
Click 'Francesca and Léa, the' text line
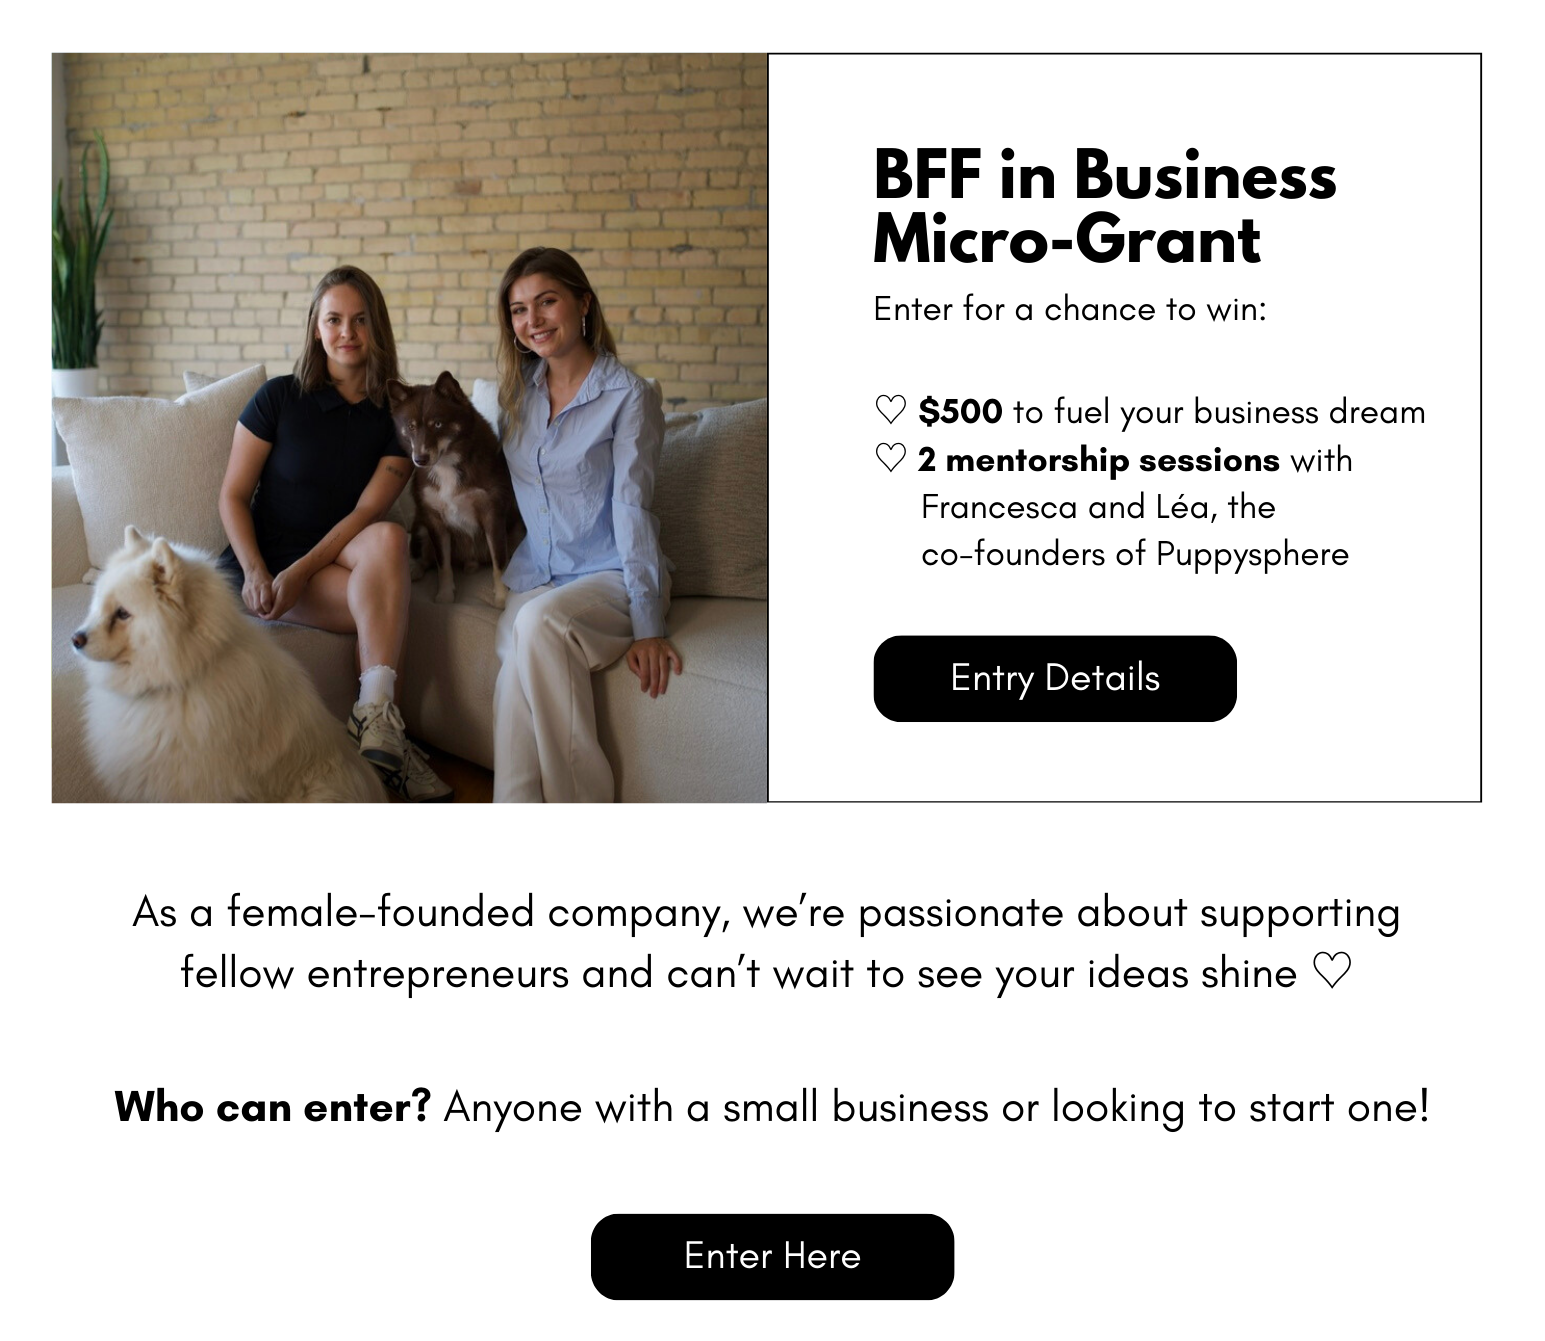1098,507
